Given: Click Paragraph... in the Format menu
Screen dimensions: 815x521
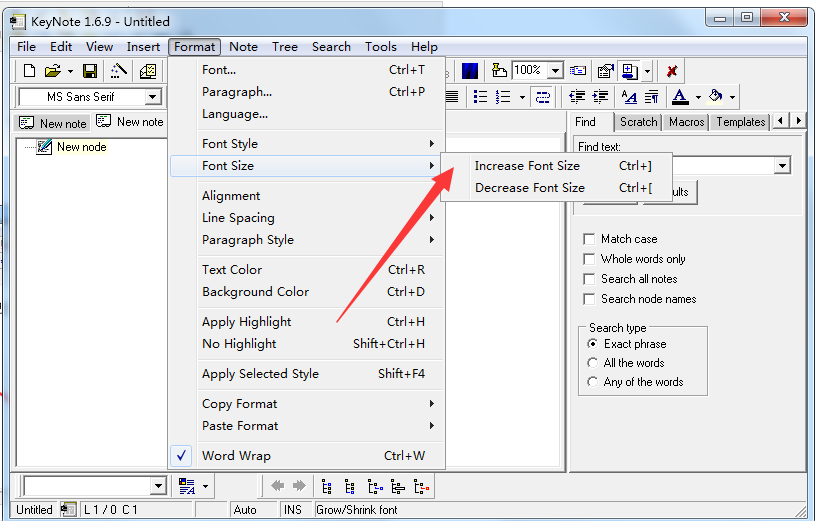Looking at the screenshot, I should (x=307, y=92).
